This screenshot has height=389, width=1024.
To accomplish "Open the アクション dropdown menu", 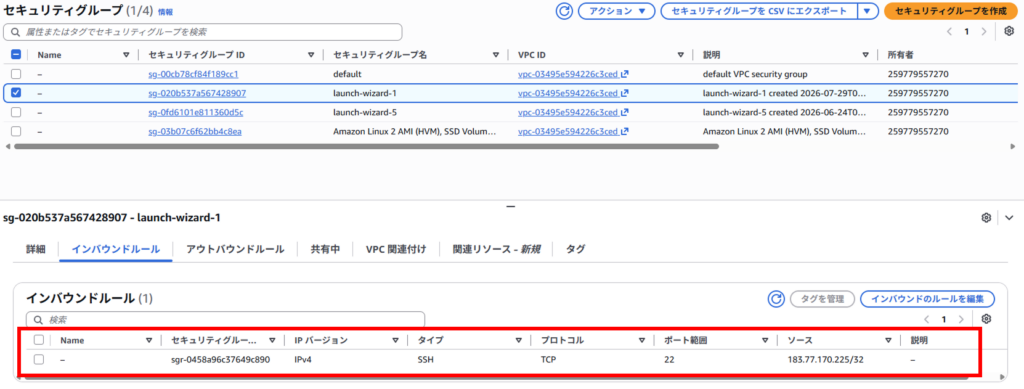I will point(616,11).
